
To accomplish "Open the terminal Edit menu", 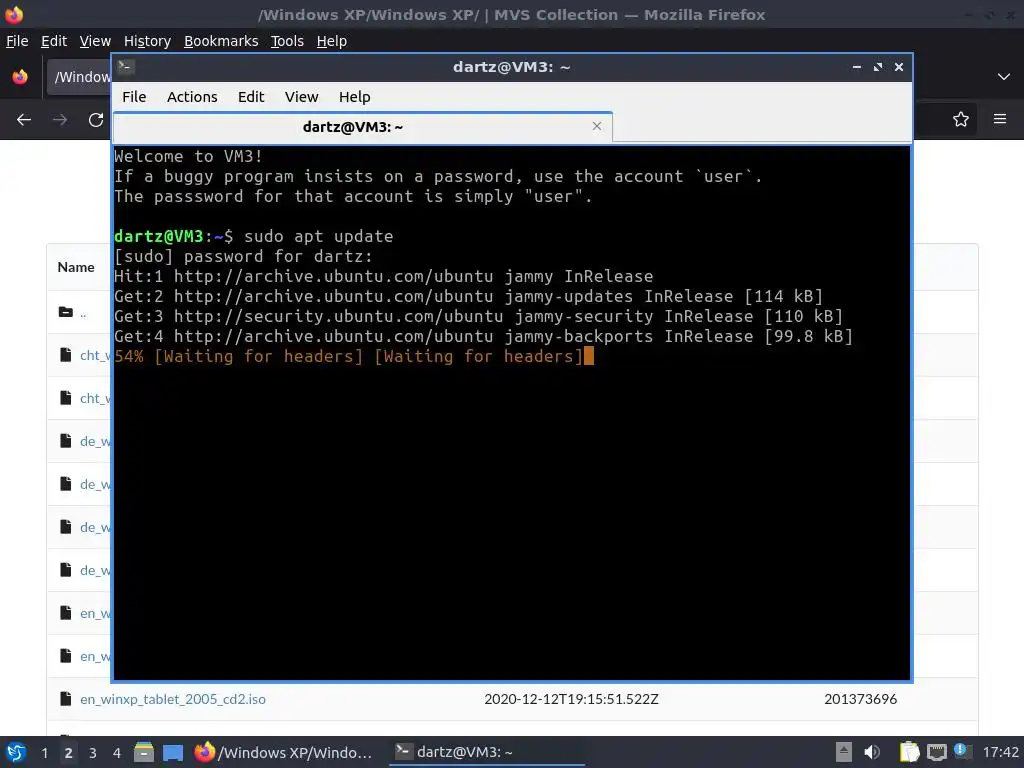I will pos(251,97).
